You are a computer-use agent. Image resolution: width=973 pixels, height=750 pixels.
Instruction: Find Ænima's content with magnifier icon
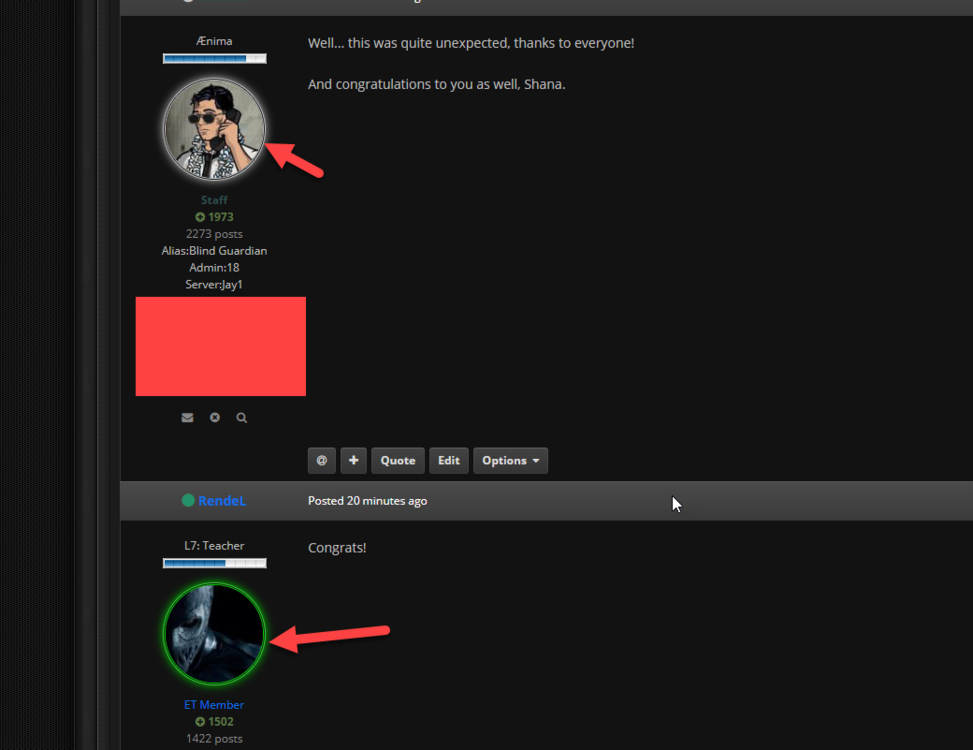click(241, 417)
